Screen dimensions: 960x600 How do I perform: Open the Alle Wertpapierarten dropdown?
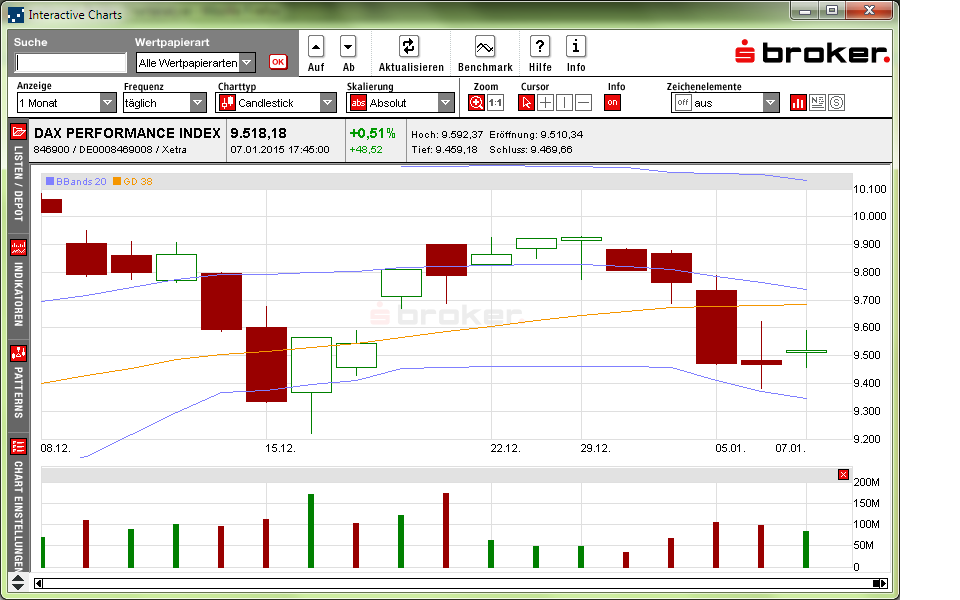click(x=196, y=62)
